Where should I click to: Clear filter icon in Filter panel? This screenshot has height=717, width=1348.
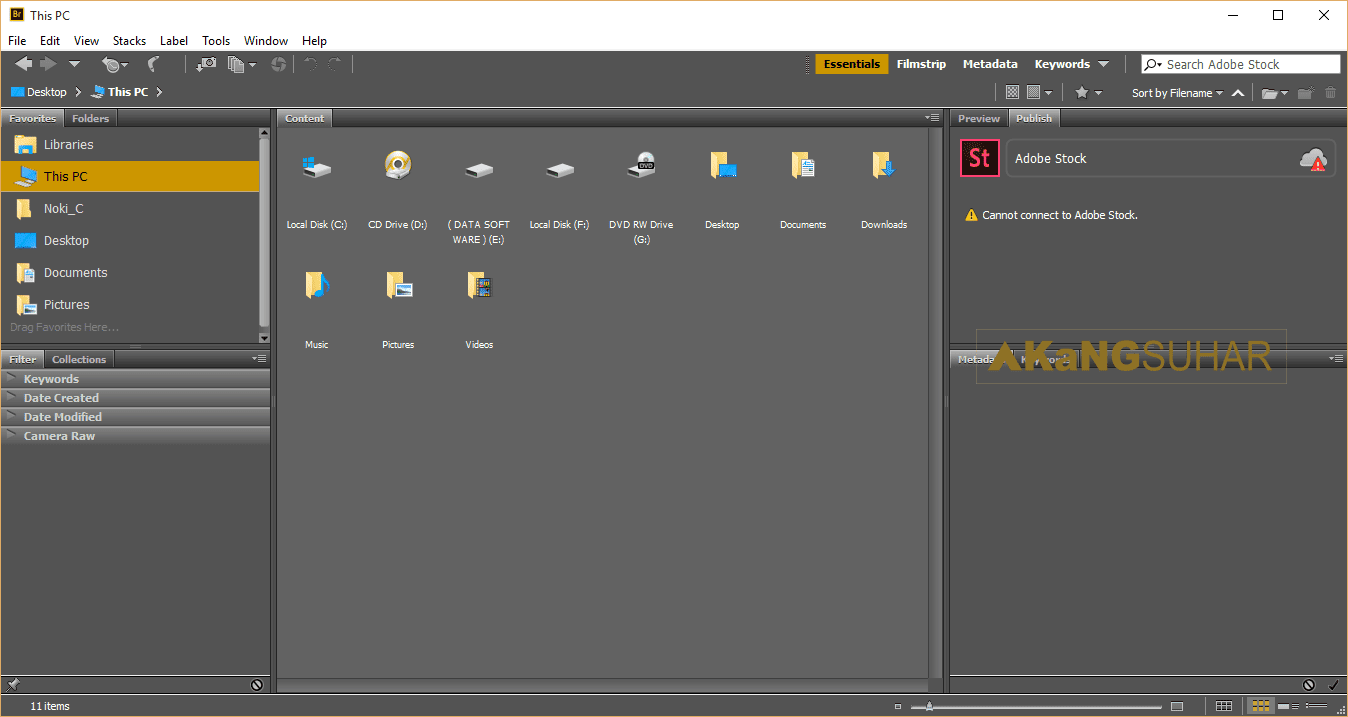pos(257,685)
